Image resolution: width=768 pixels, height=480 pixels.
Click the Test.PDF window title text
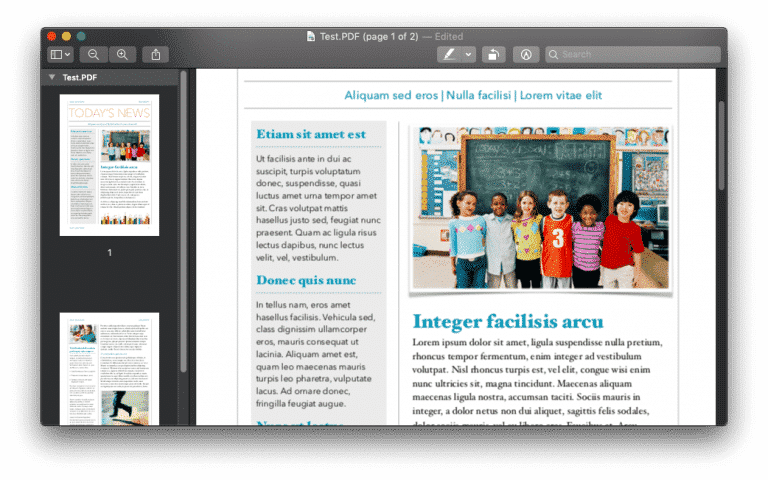[369, 36]
